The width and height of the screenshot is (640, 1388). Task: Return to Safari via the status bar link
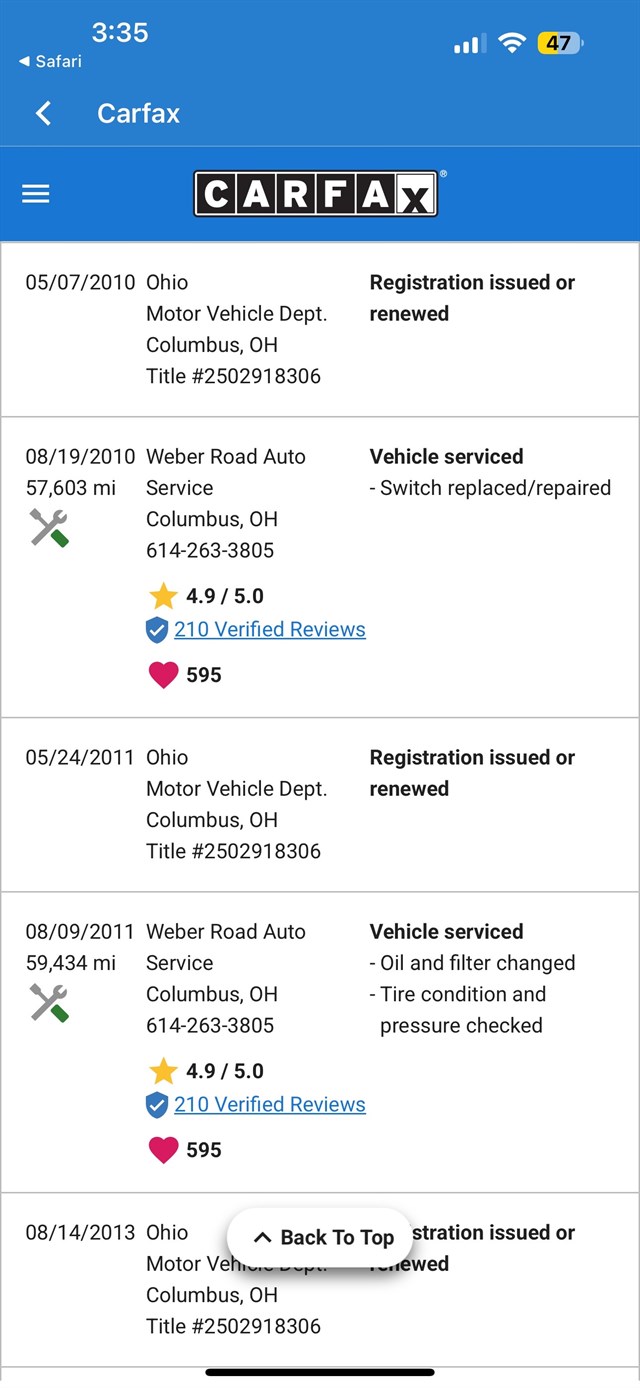point(50,62)
